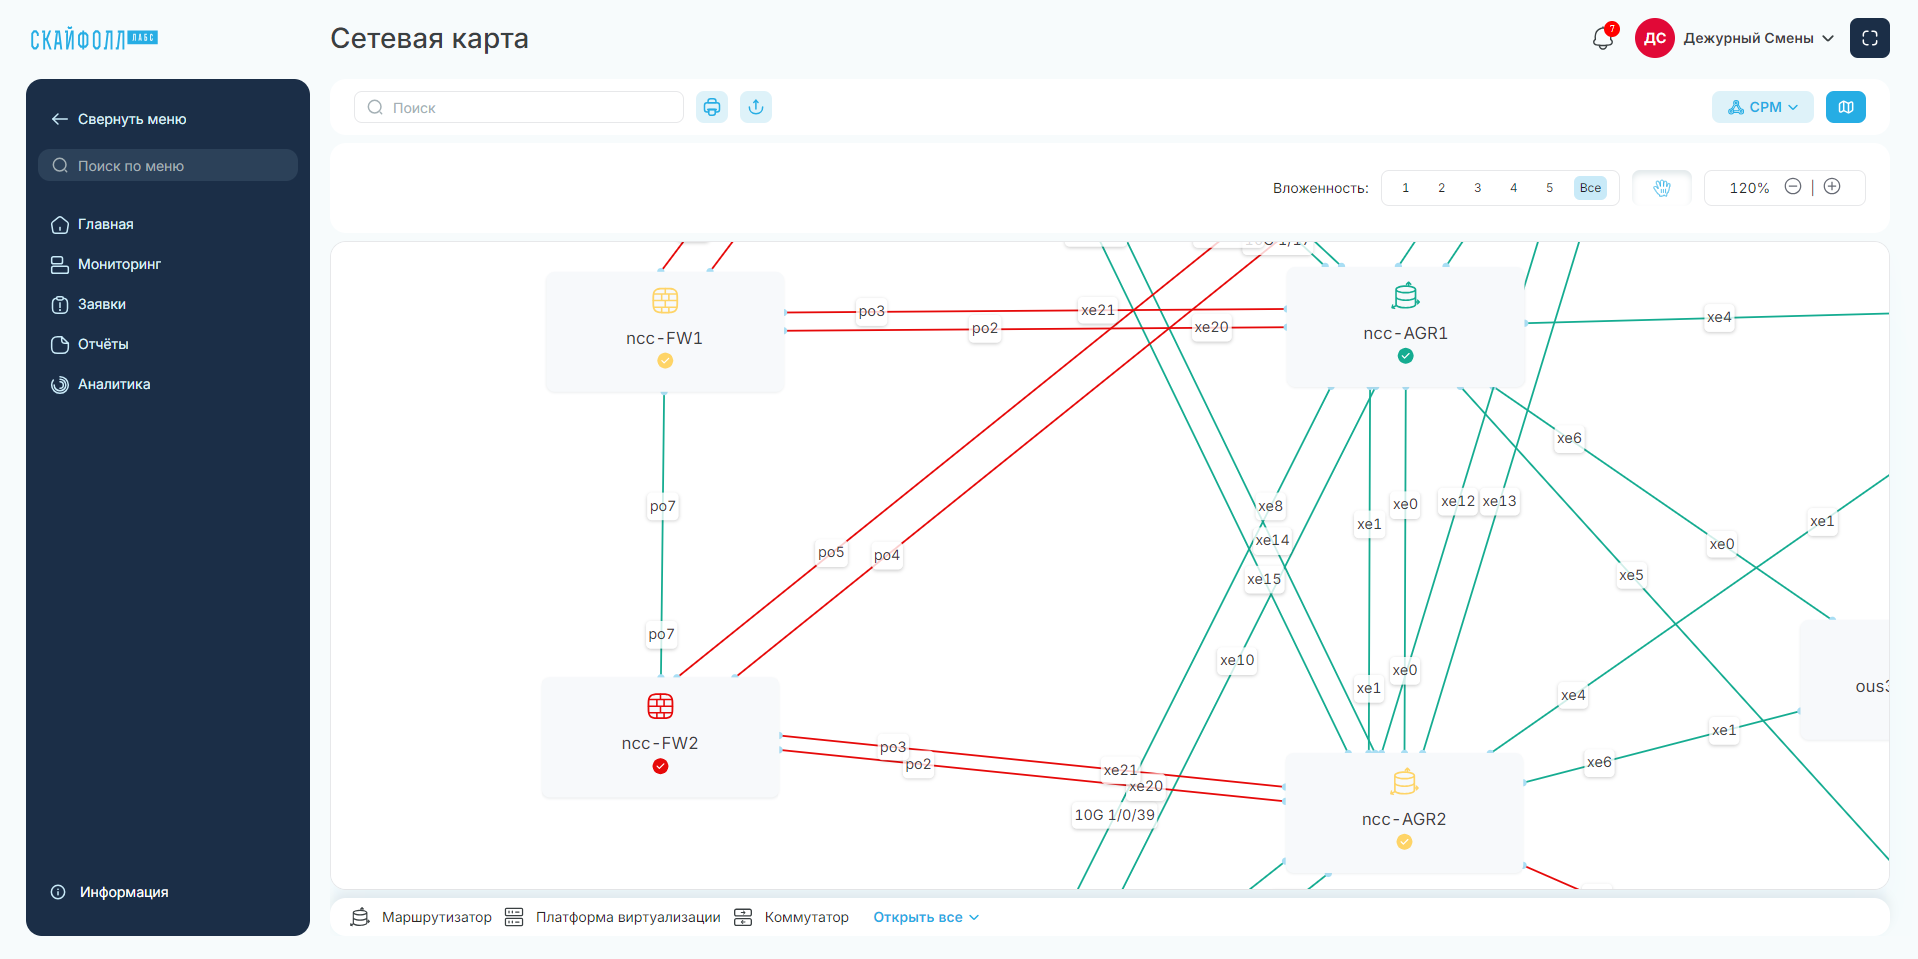1918x959 pixels.
Task: Click the 120% zoom value
Action: pos(1749,188)
